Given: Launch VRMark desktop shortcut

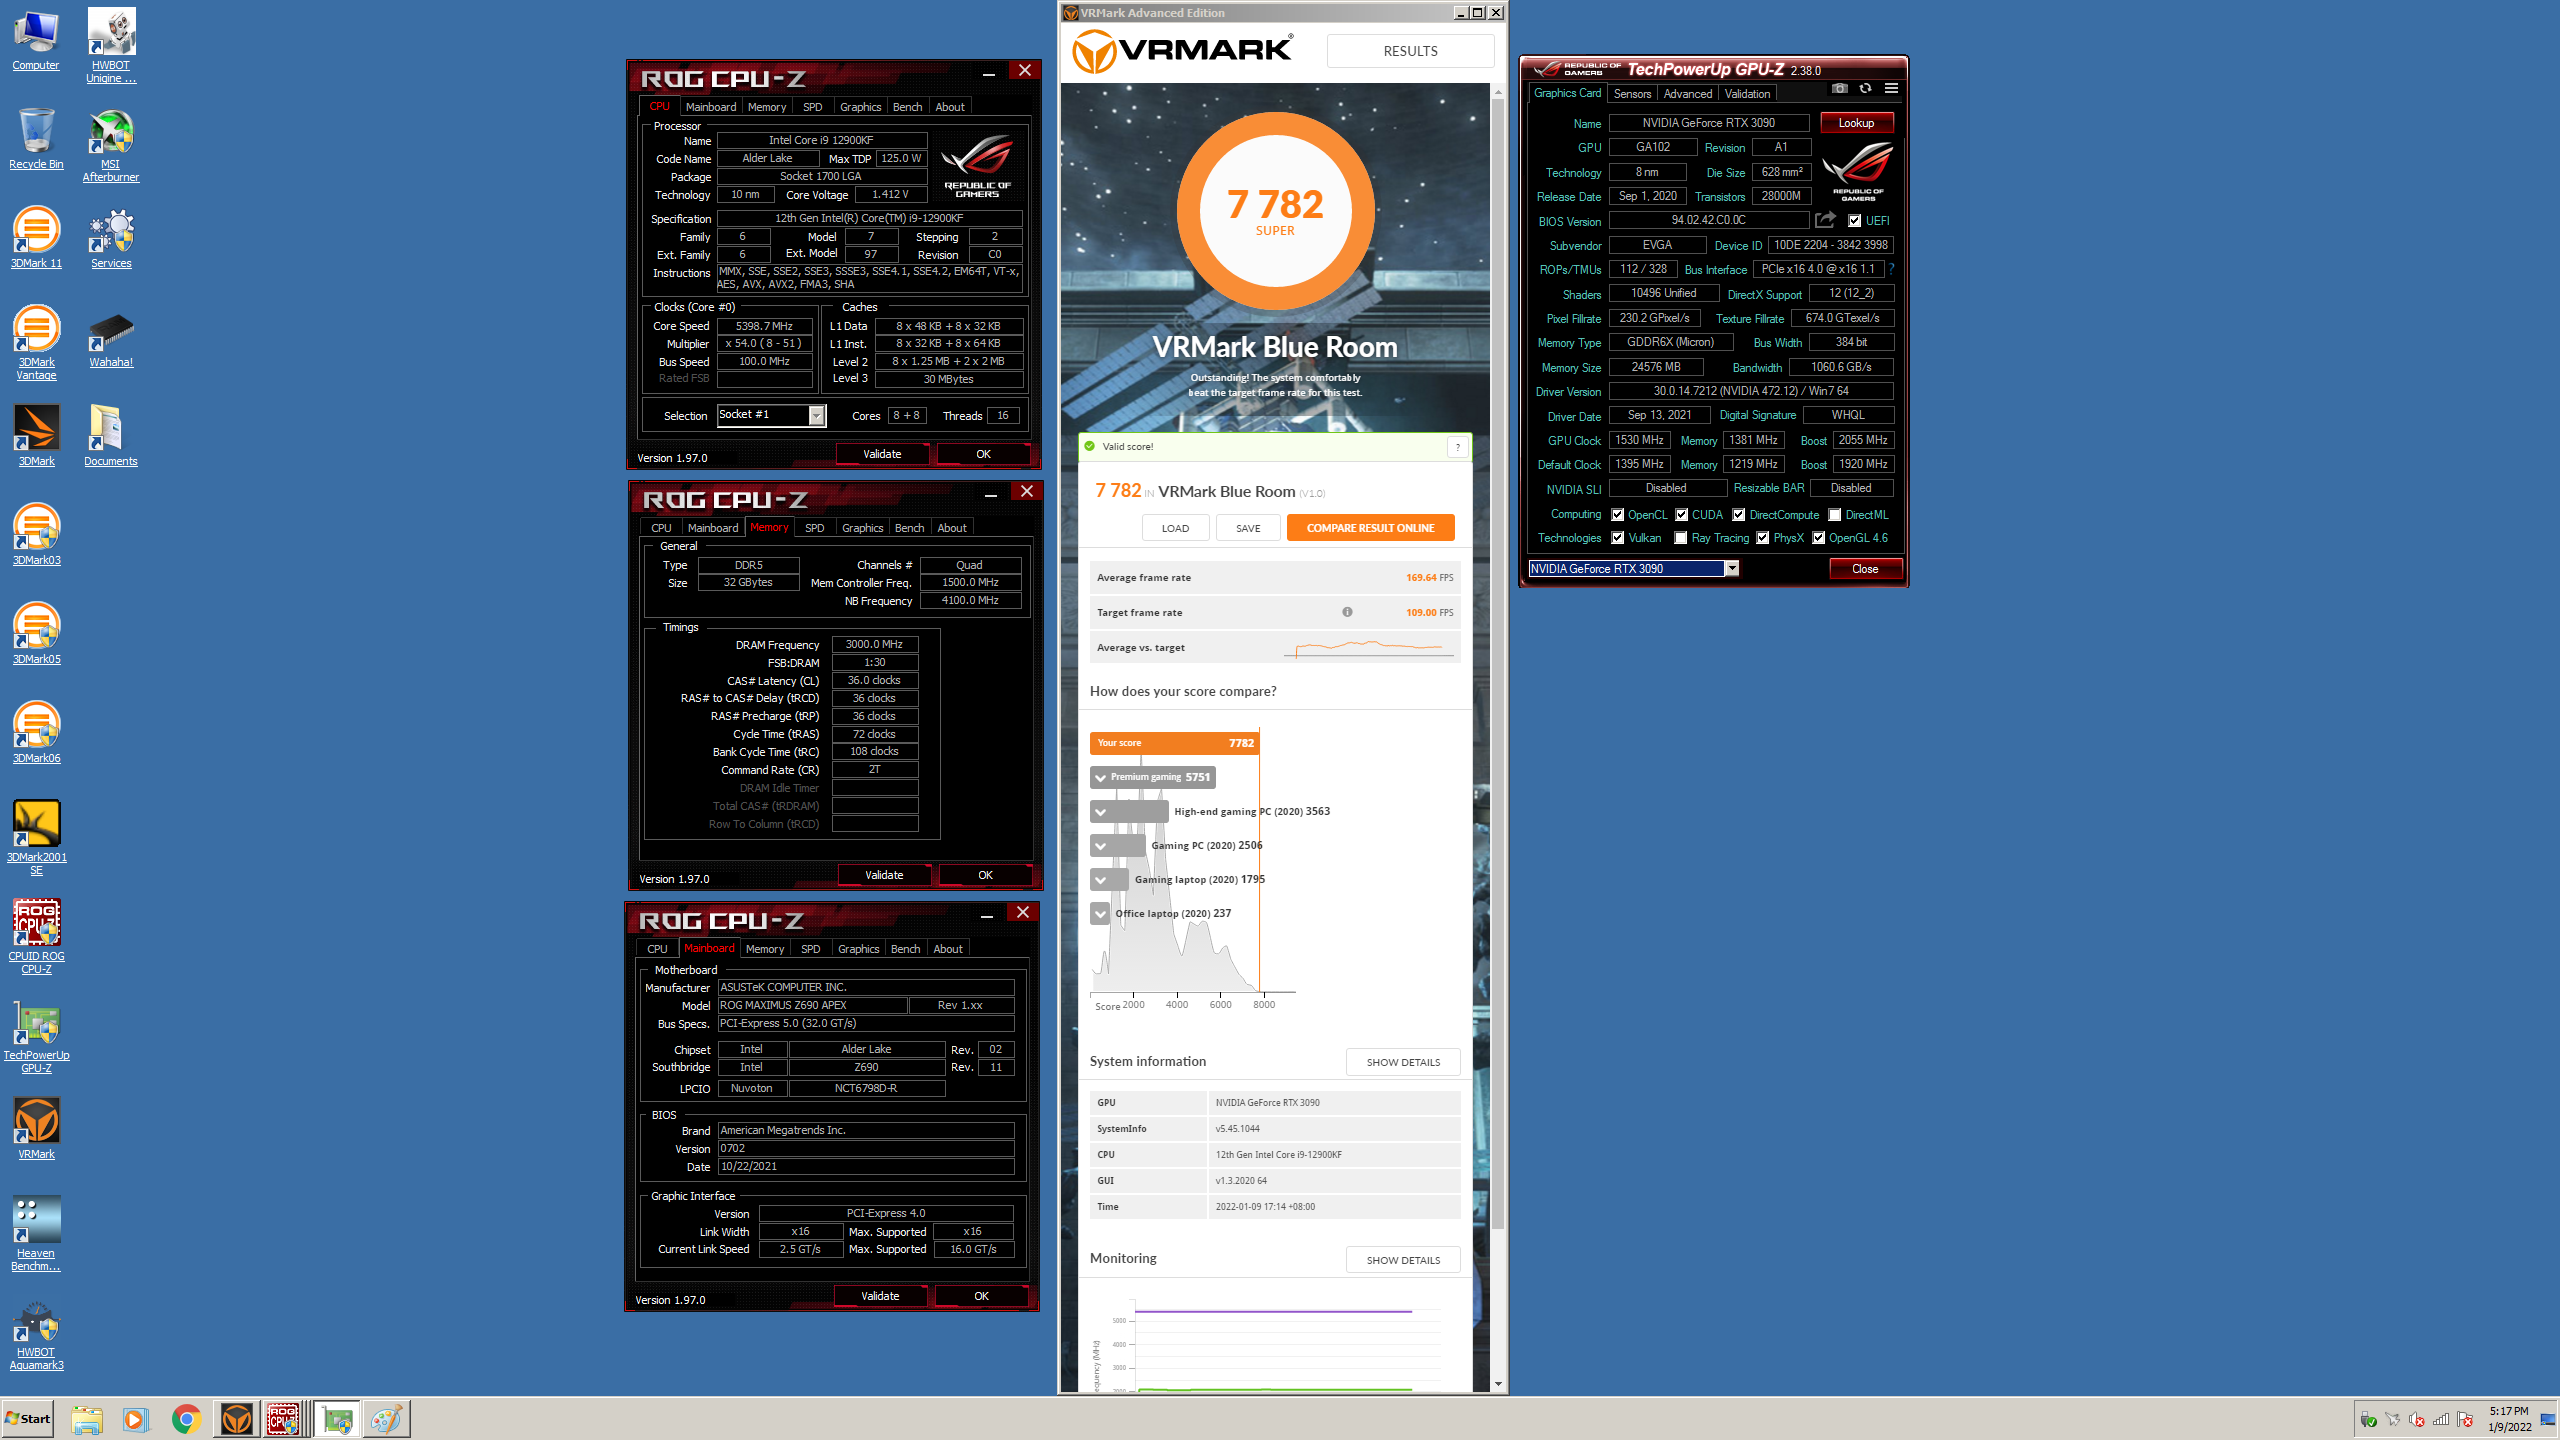Looking at the screenshot, I should [36, 1129].
